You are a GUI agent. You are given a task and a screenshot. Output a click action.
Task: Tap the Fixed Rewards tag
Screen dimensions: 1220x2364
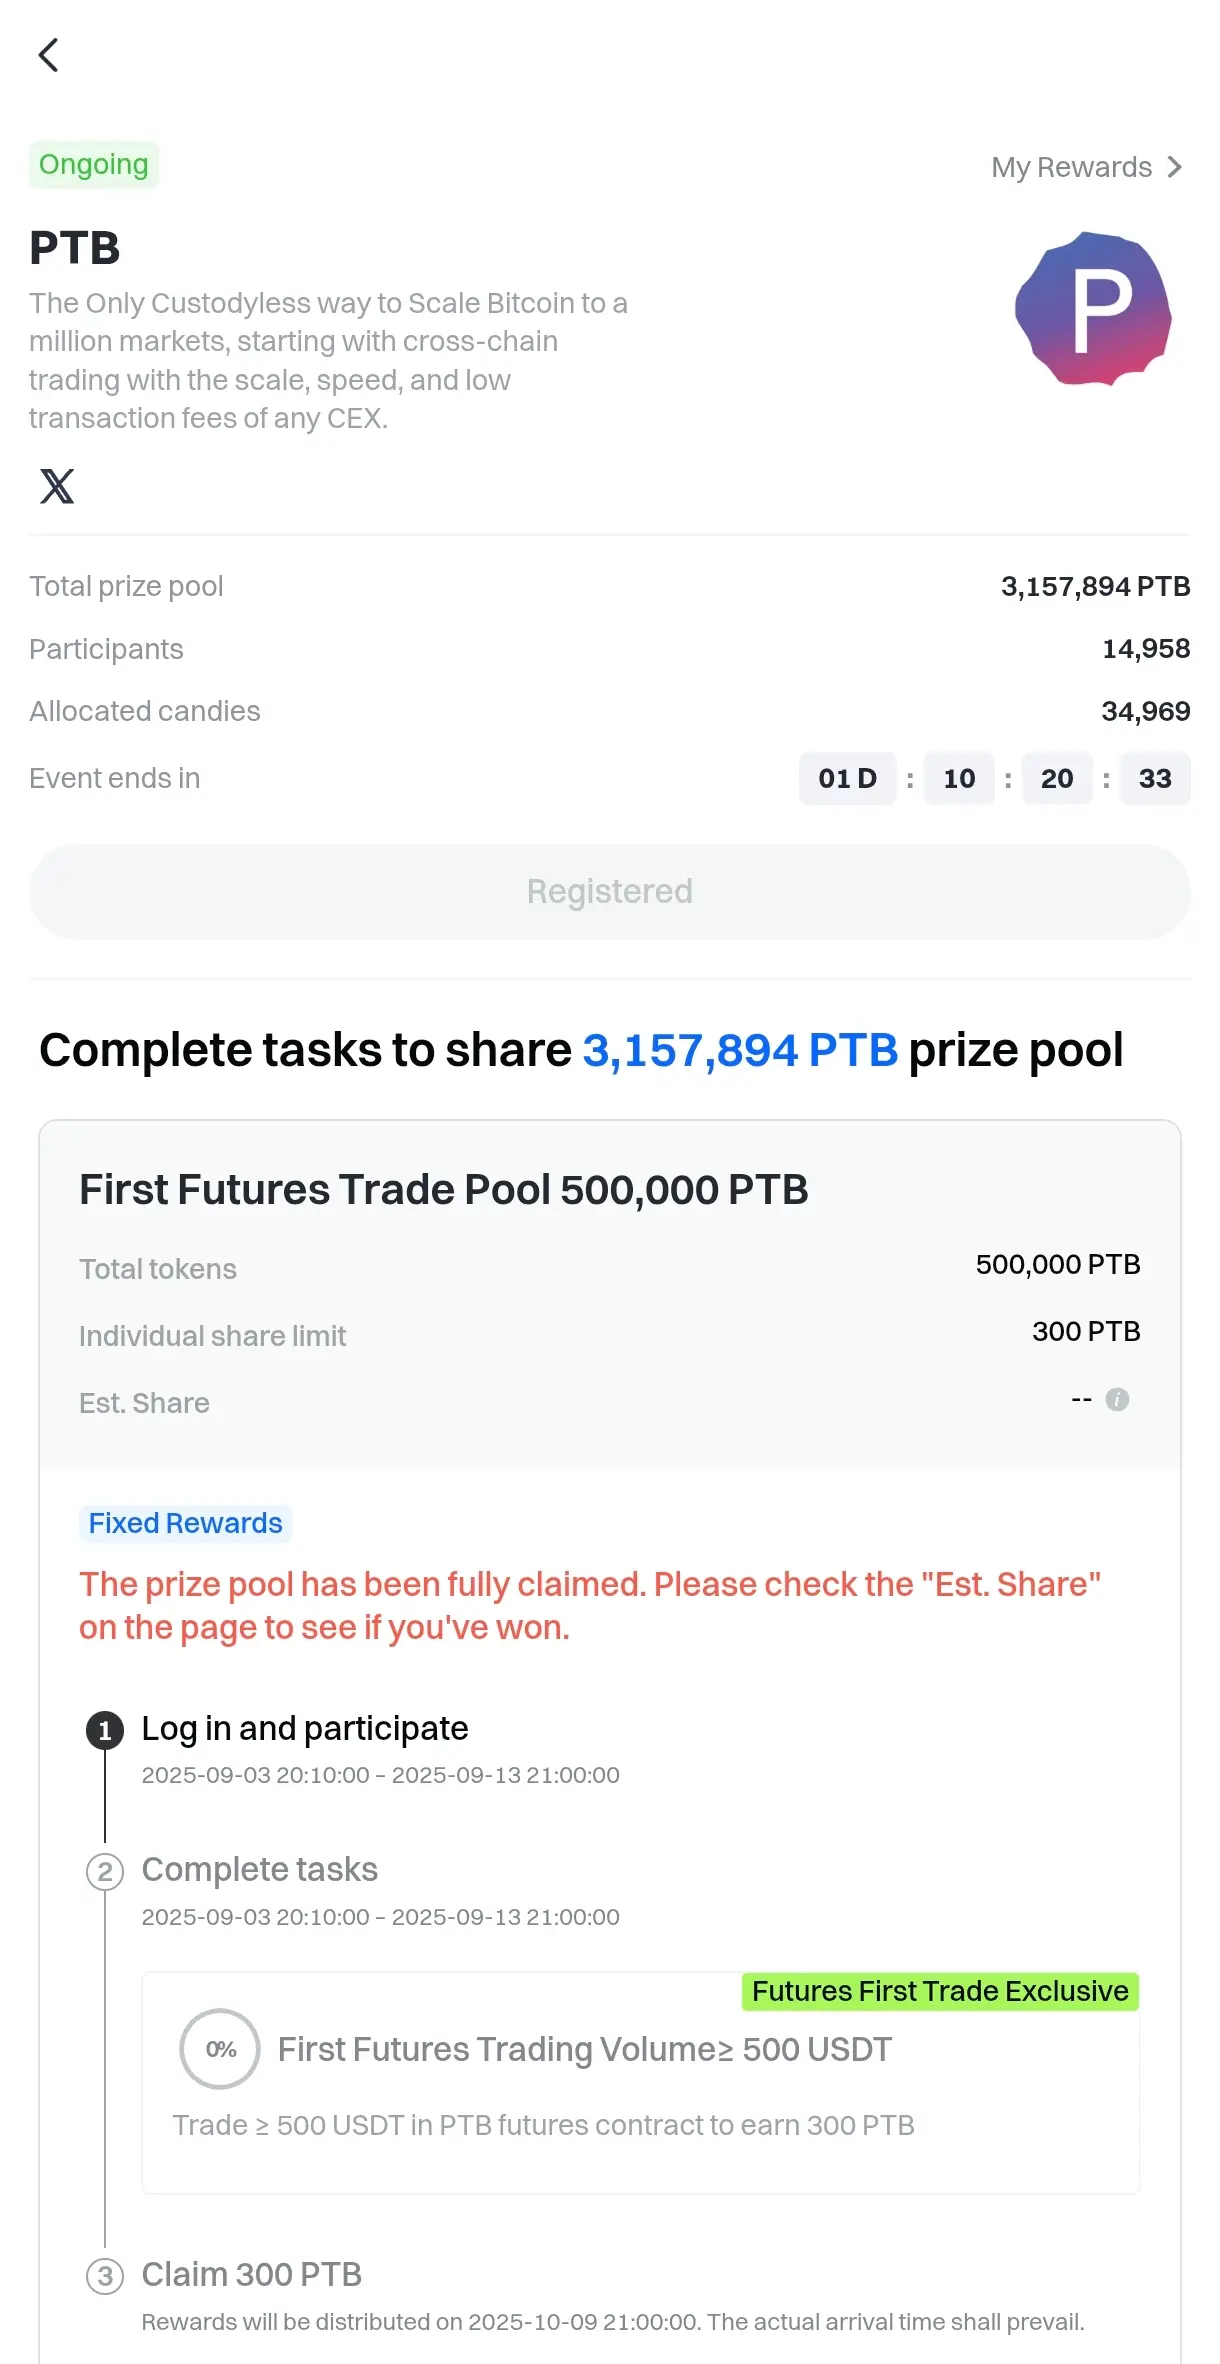186,1523
